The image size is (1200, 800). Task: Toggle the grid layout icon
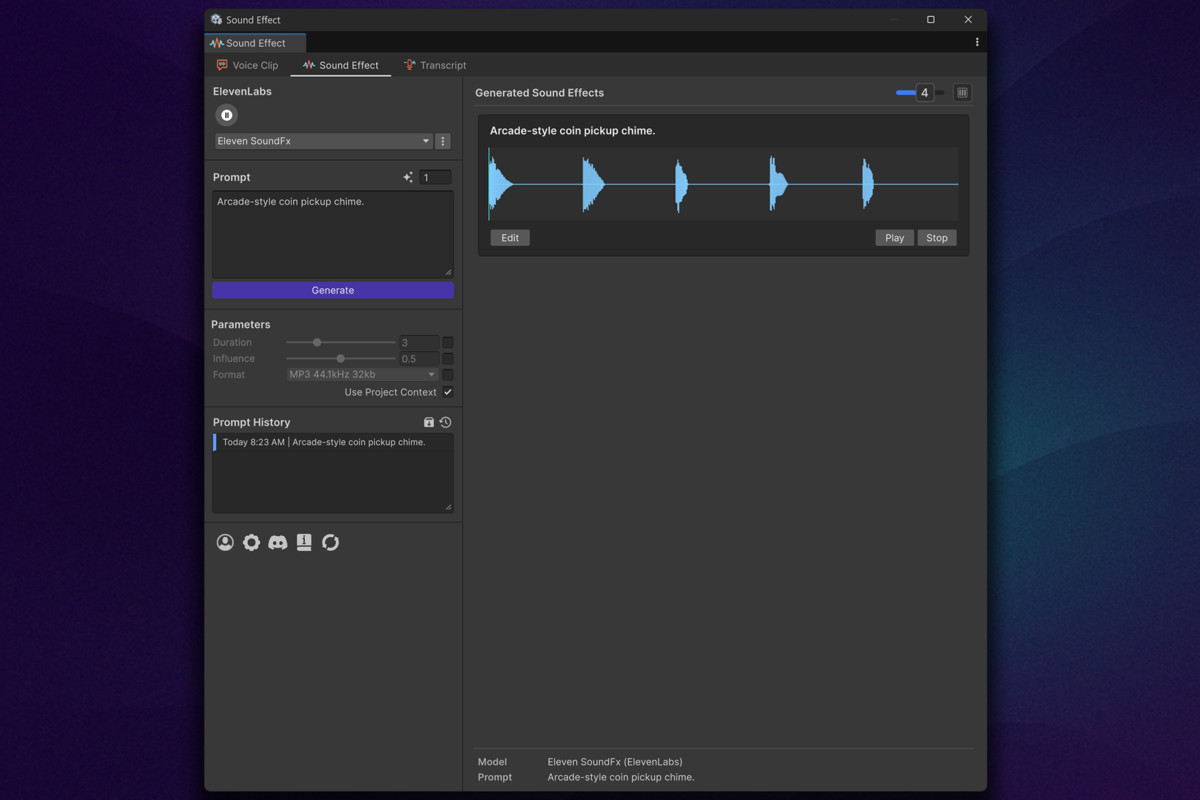pos(962,93)
